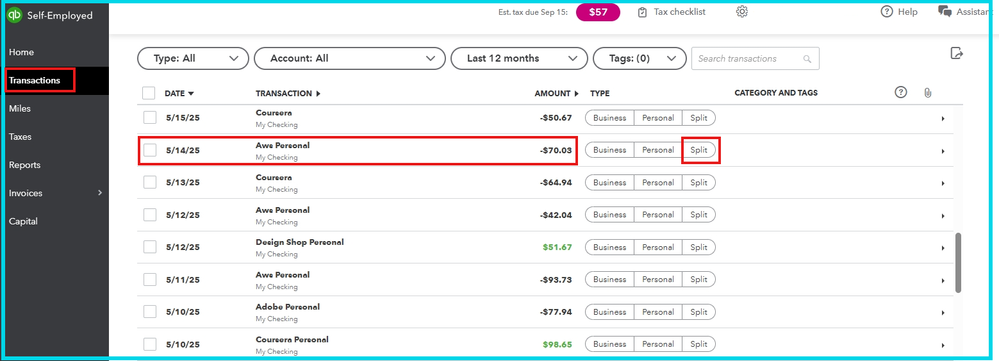Open the Last 12 months dropdown
This screenshot has width=999, height=361.
click(519, 59)
